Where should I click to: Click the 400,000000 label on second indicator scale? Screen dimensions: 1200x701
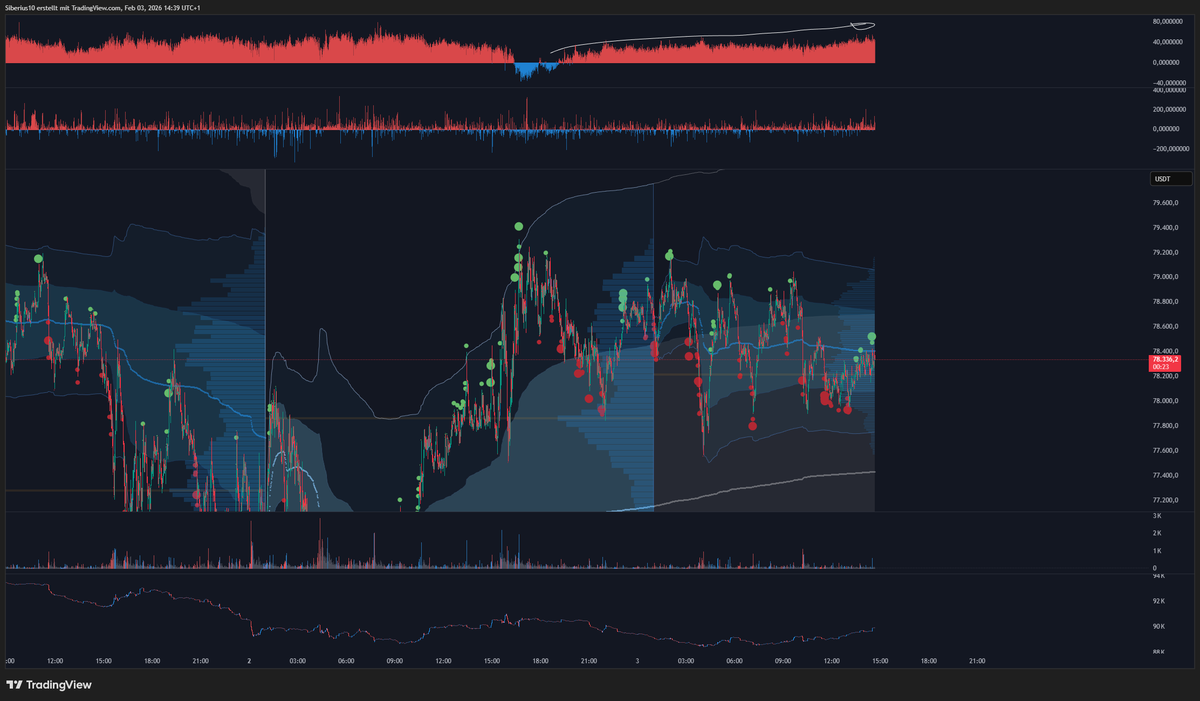1170,90
